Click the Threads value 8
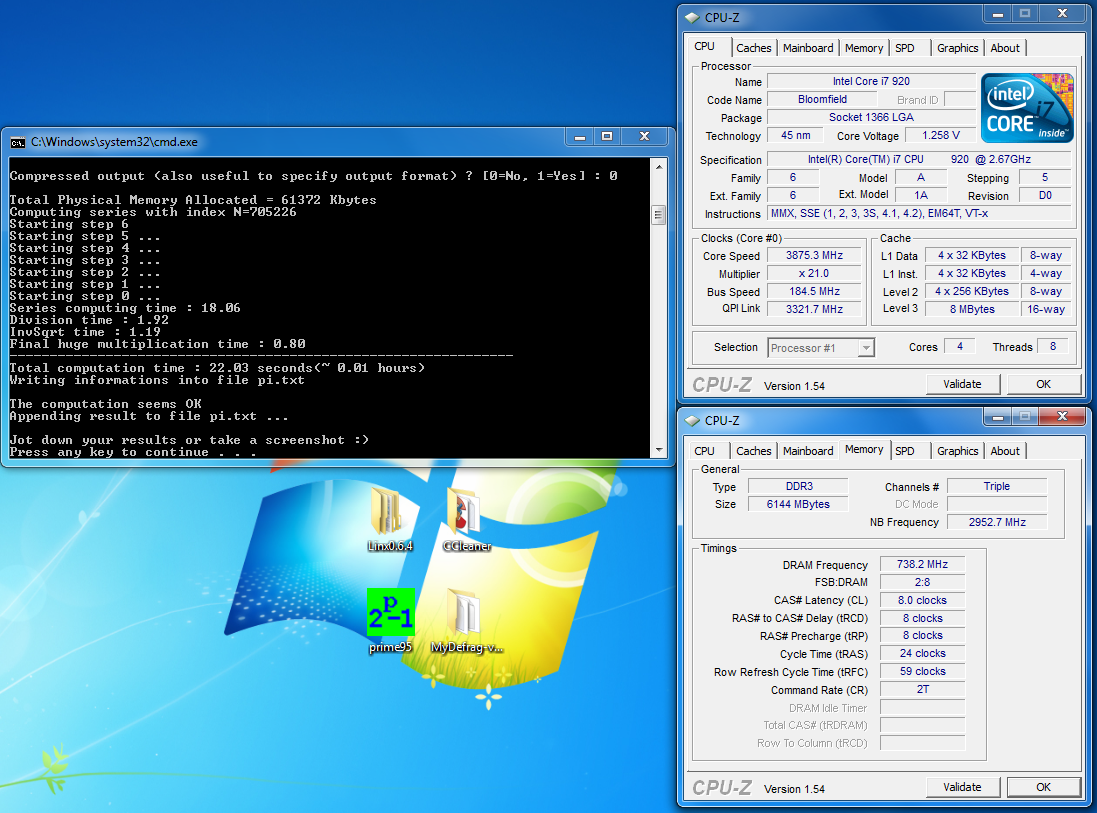 point(1053,346)
